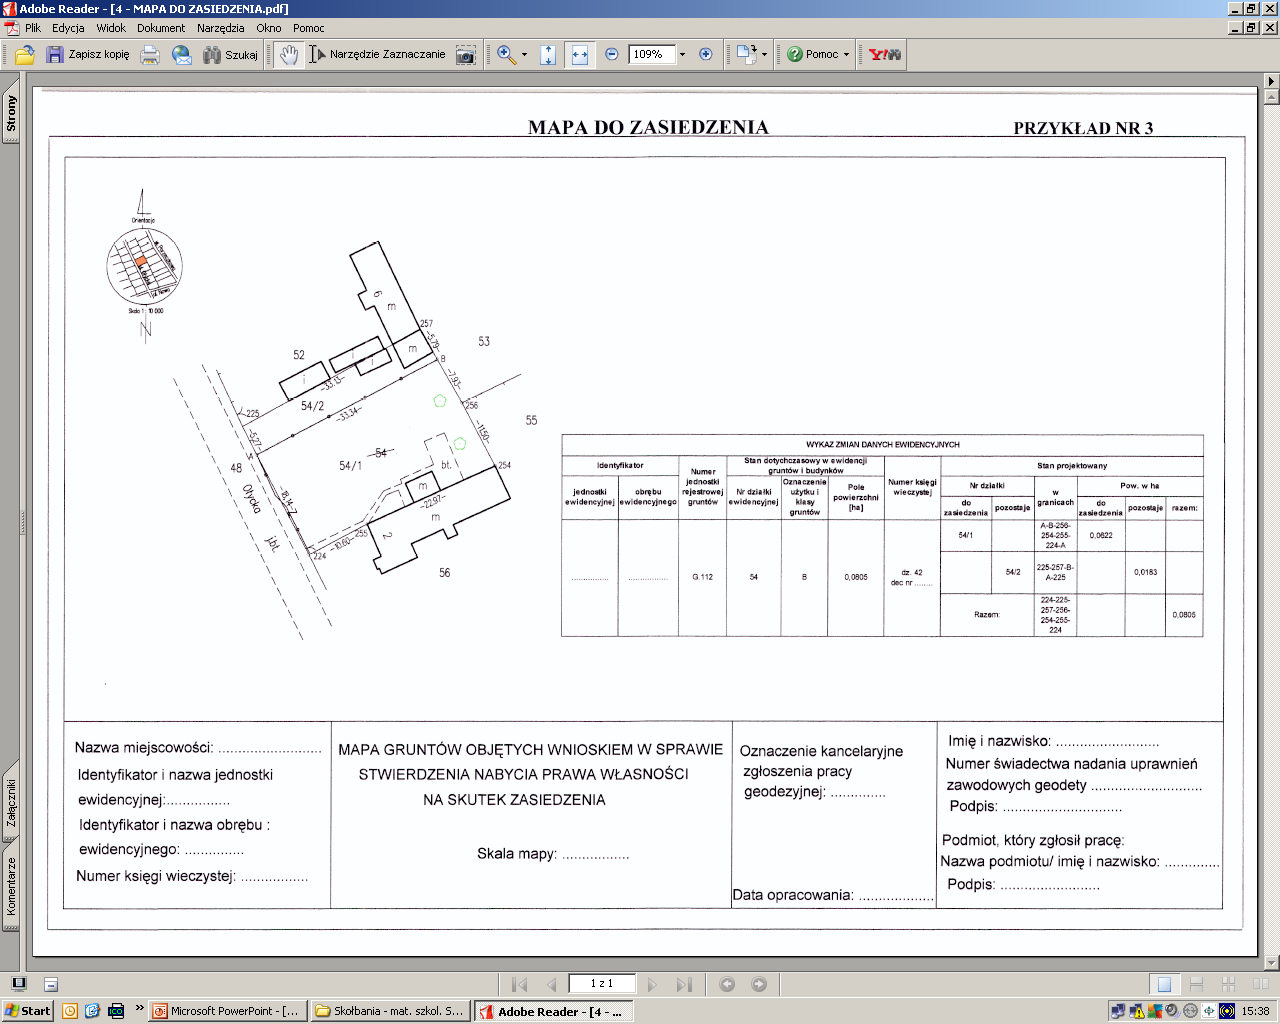The image size is (1280, 1024).
Task: Open the Edycja menu
Action: pyautogui.click(x=68, y=28)
